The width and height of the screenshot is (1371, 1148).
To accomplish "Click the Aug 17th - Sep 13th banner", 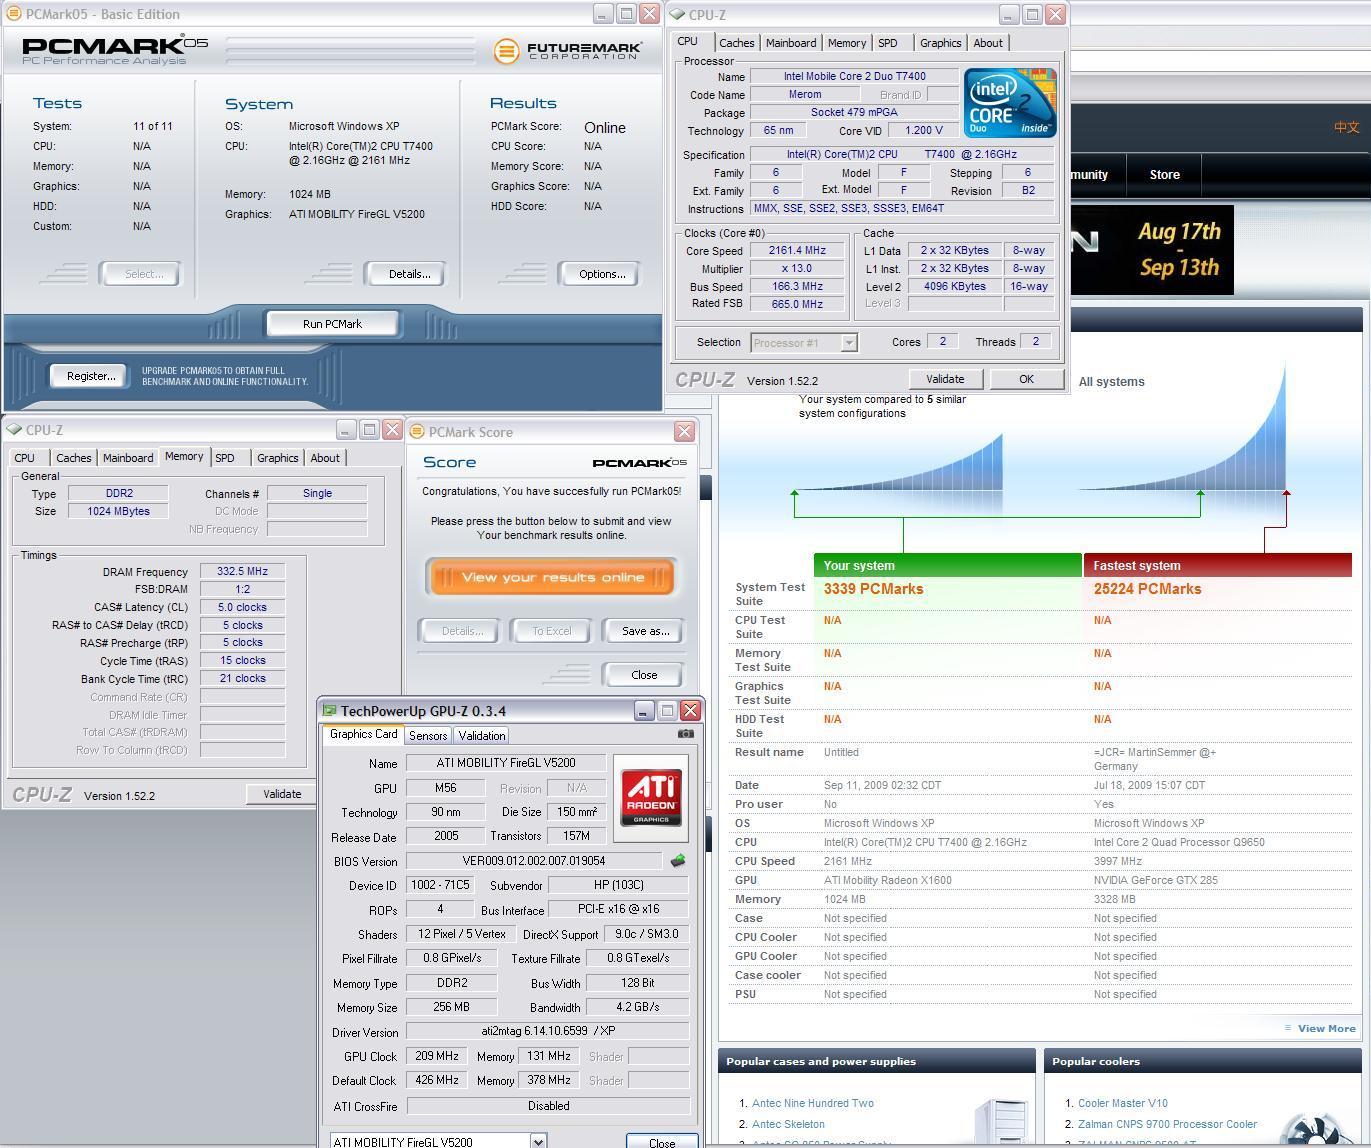I will [x=1152, y=250].
